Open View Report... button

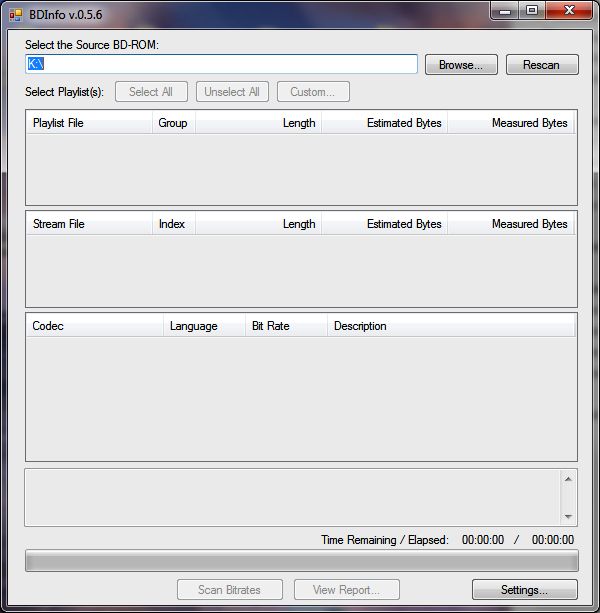click(x=347, y=590)
